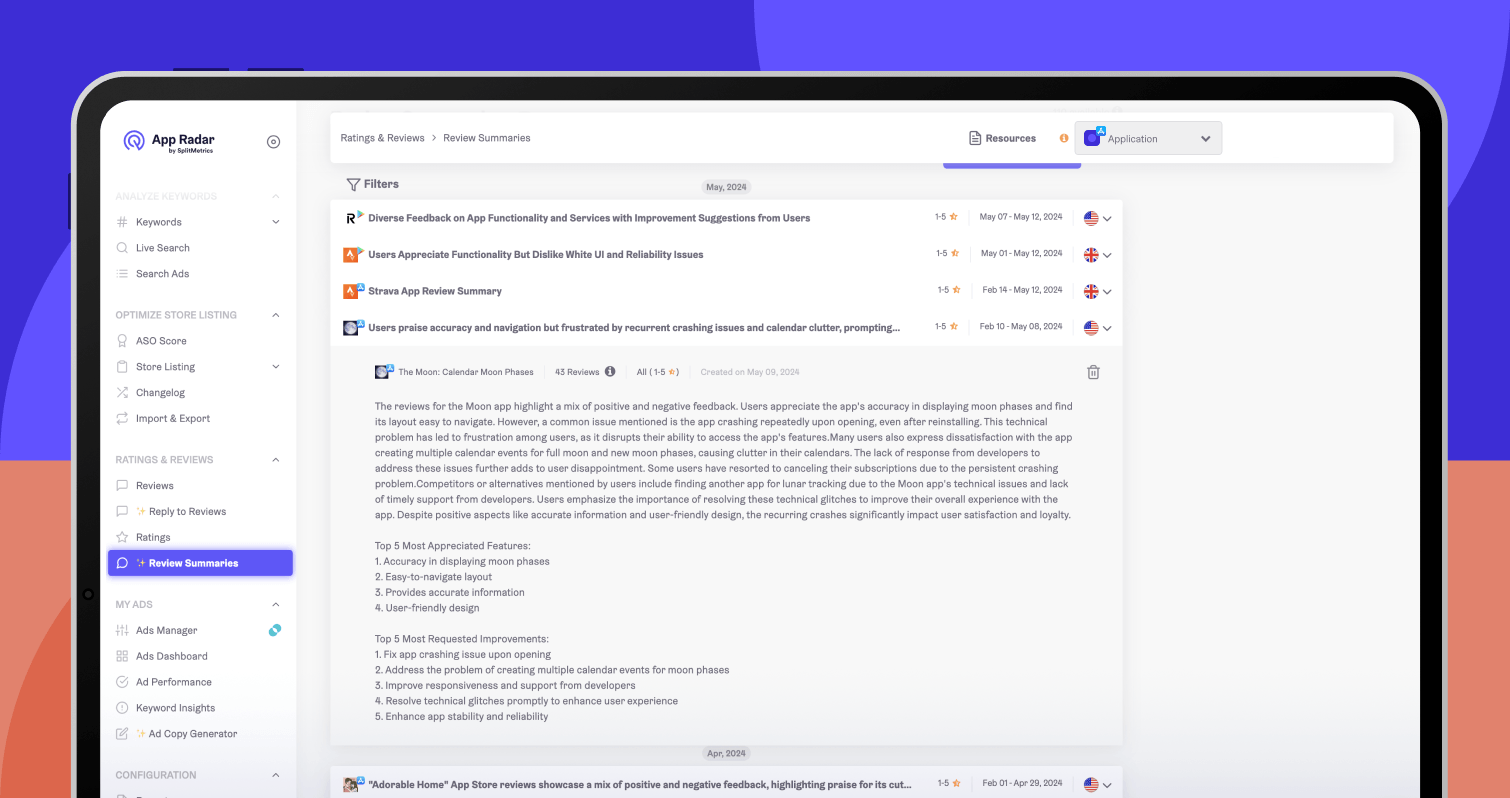Image resolution: width=1510 pixels, height=798 pixels.
Task: Expand the Keywords submenu arrow
Action: point(276,222)
